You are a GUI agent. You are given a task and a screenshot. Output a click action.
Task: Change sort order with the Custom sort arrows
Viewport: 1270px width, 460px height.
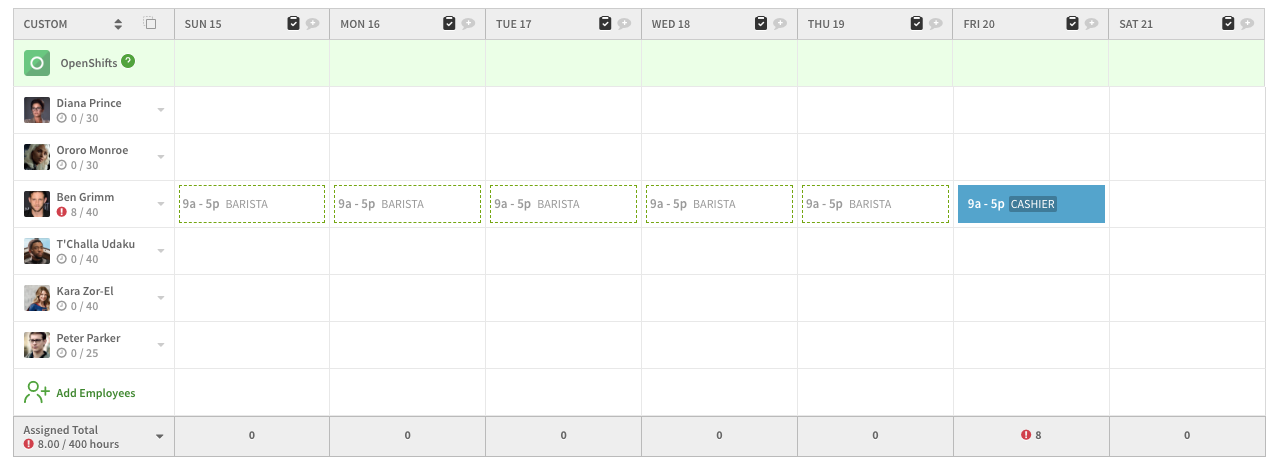click(x=118, y=23)
